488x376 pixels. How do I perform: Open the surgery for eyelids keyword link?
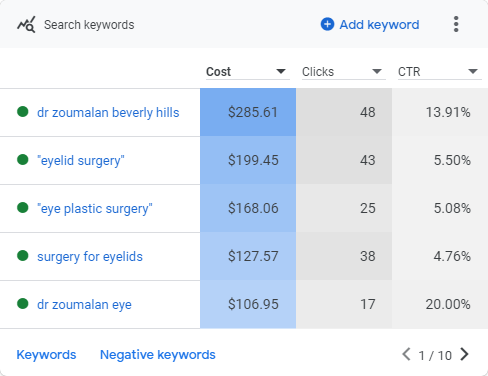point(90,257)
